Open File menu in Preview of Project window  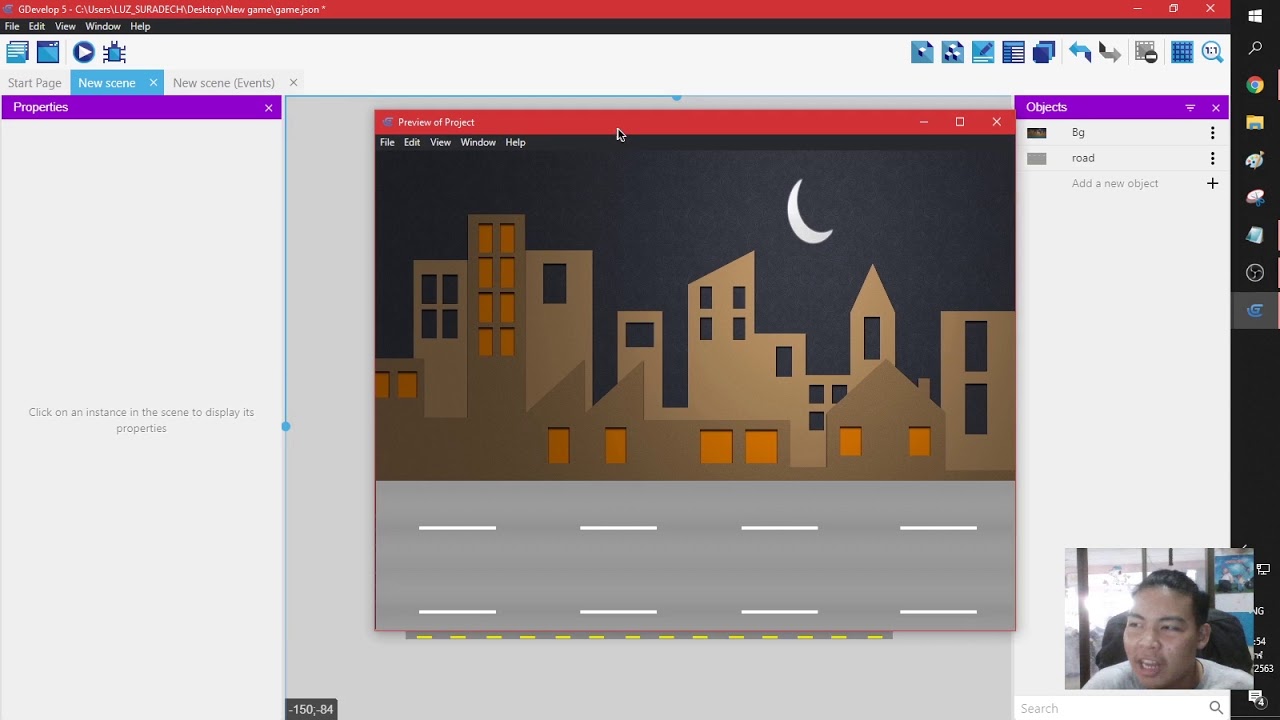point(387,142)
